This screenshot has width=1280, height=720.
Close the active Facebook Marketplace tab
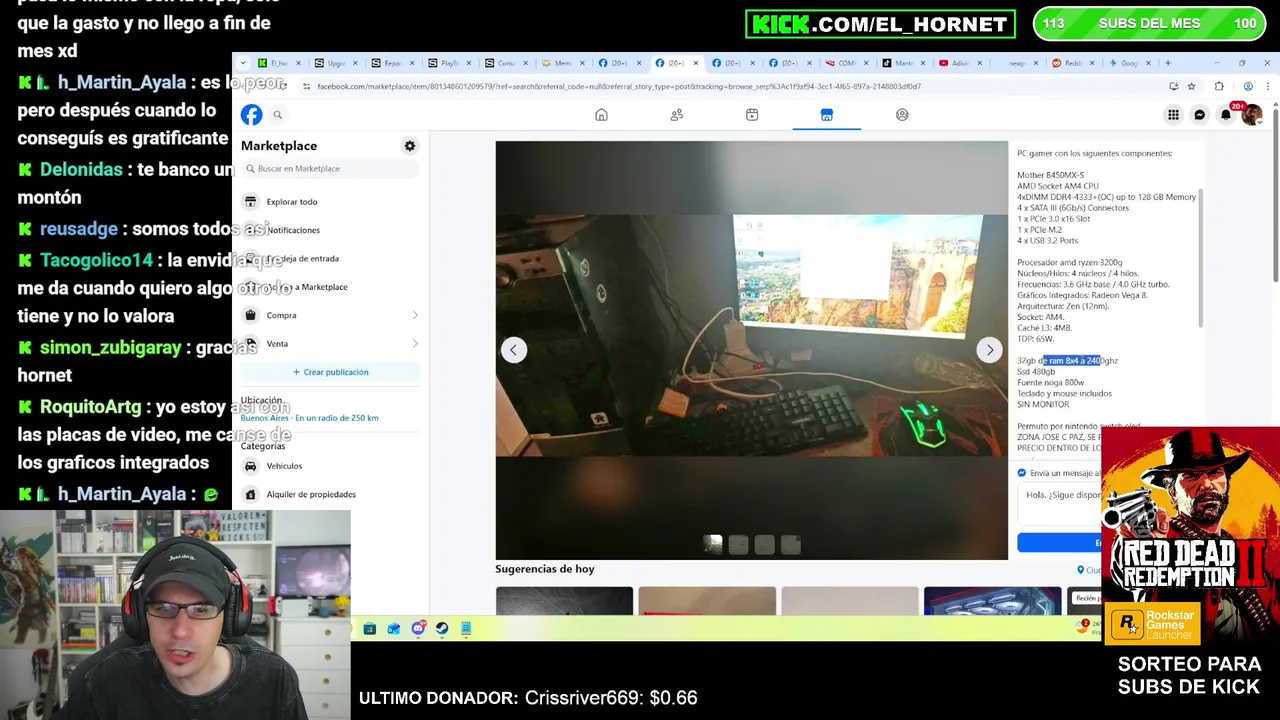[x=696, y=63]
